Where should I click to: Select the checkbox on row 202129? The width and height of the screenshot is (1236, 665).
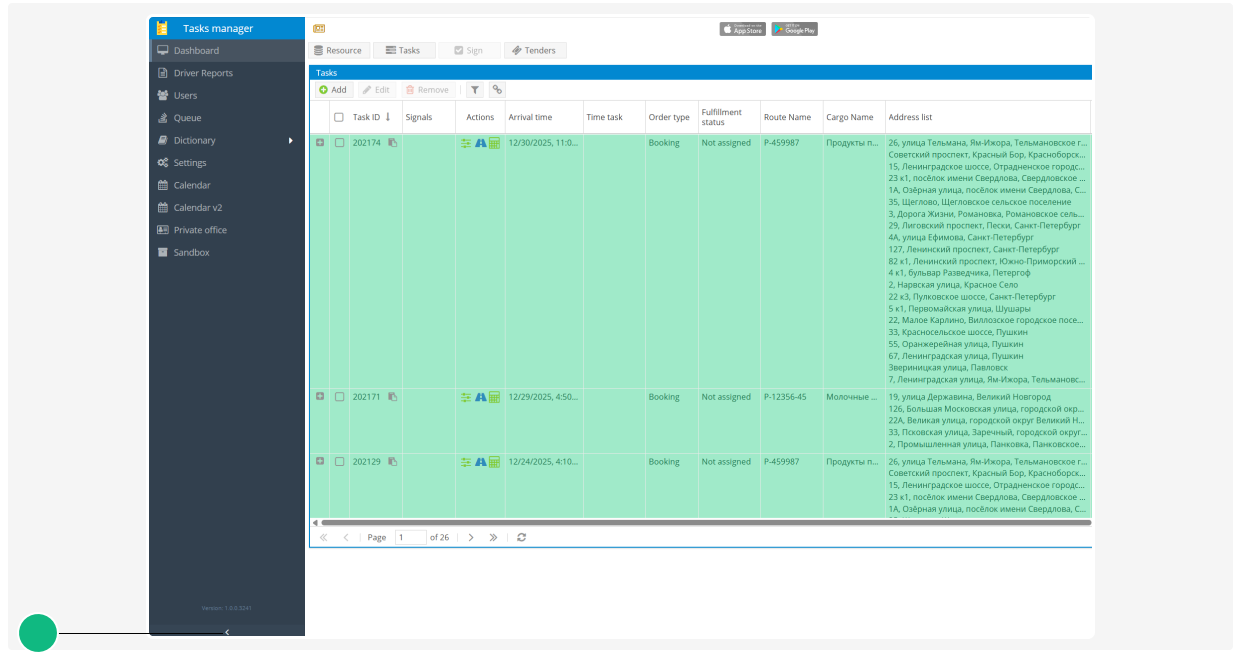coord(340,462)
